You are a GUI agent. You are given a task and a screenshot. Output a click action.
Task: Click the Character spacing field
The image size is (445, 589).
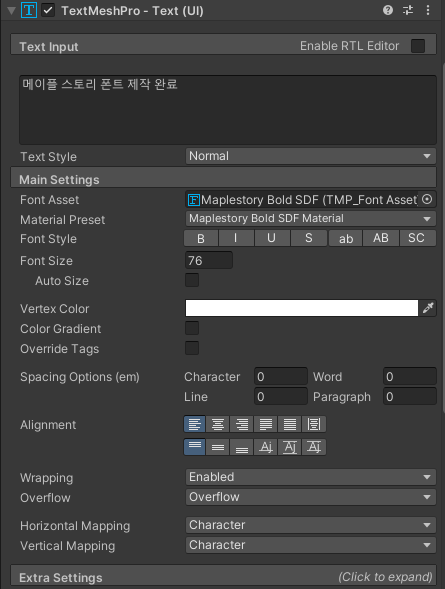point(281,376)
